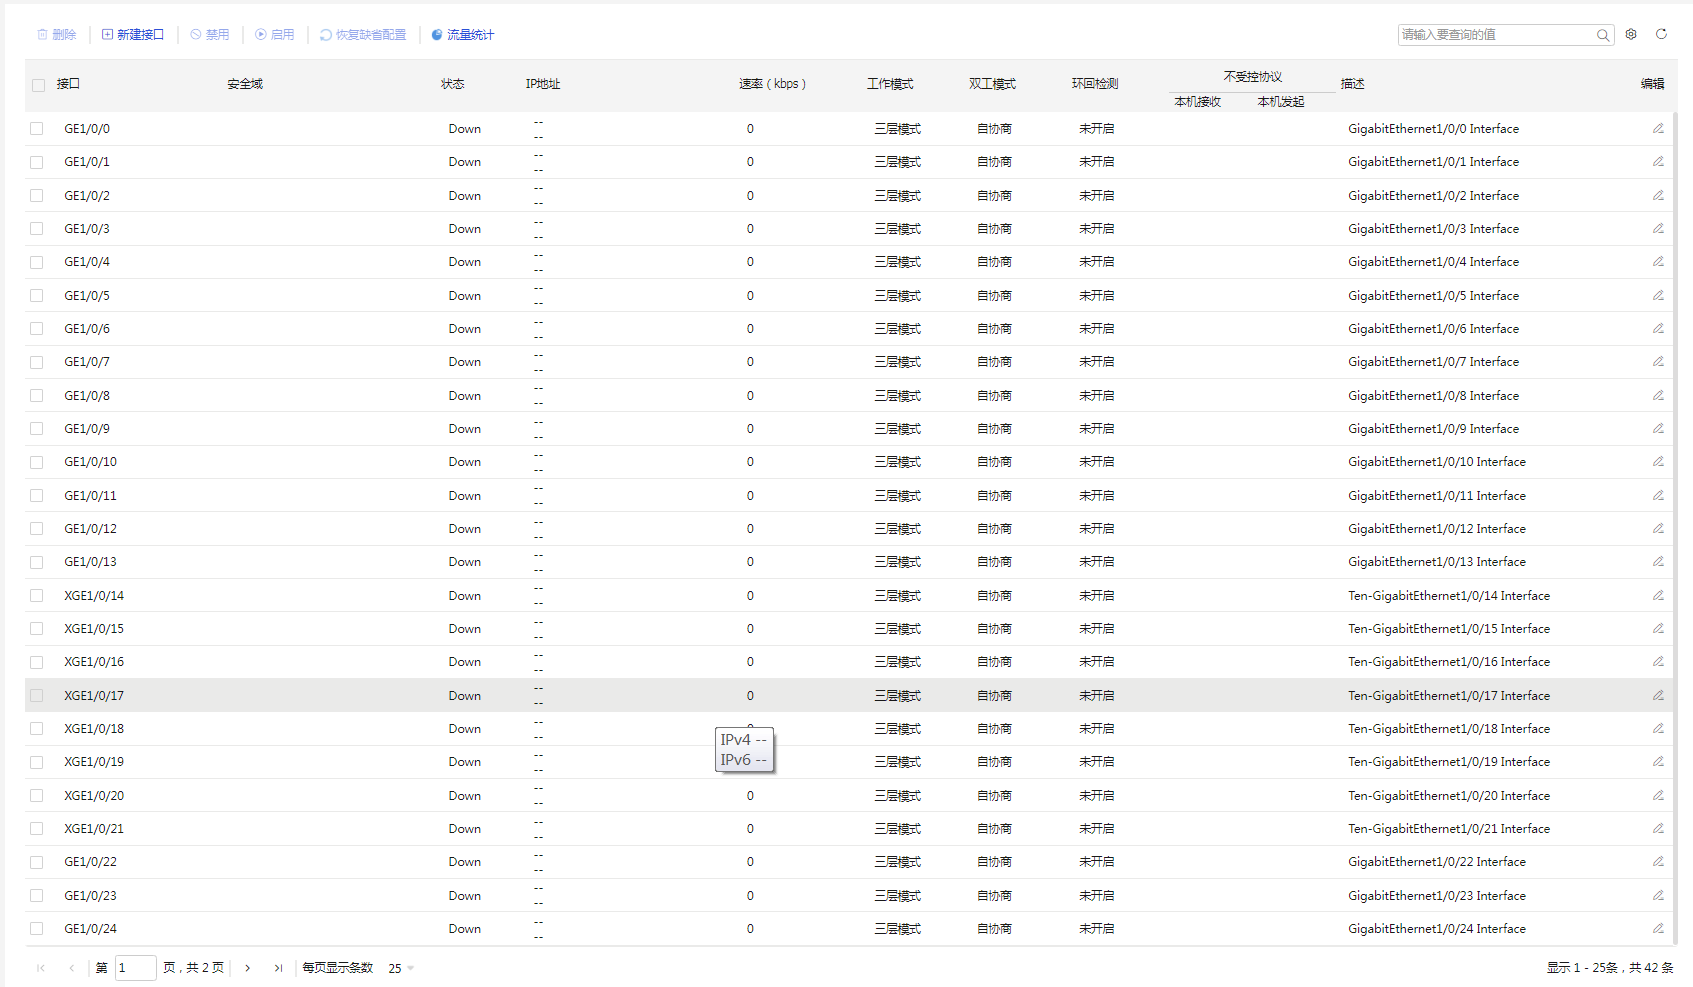Edit GE1/0/0 using its pencil icon
This screenshot has width=1693, height=987.
point(1657,128)
